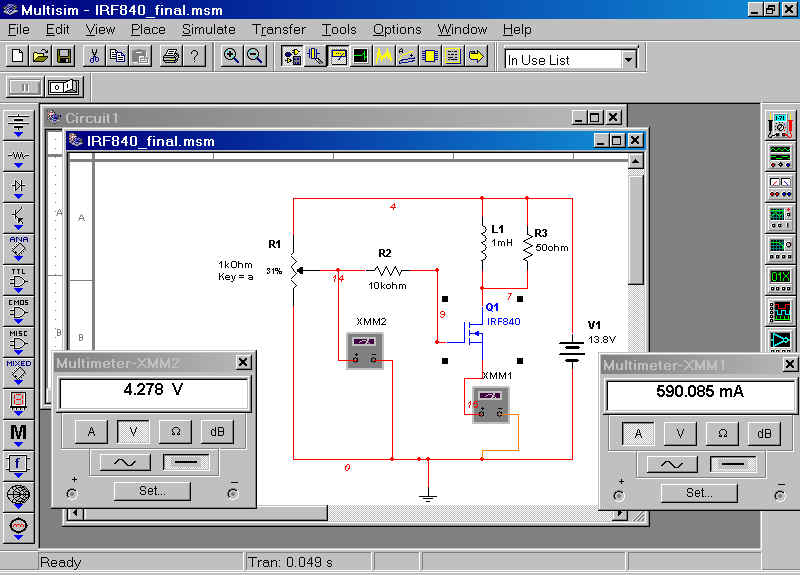Click Set button in Multimeter-XMM2
800x575 pixels.
pos(152,491)
